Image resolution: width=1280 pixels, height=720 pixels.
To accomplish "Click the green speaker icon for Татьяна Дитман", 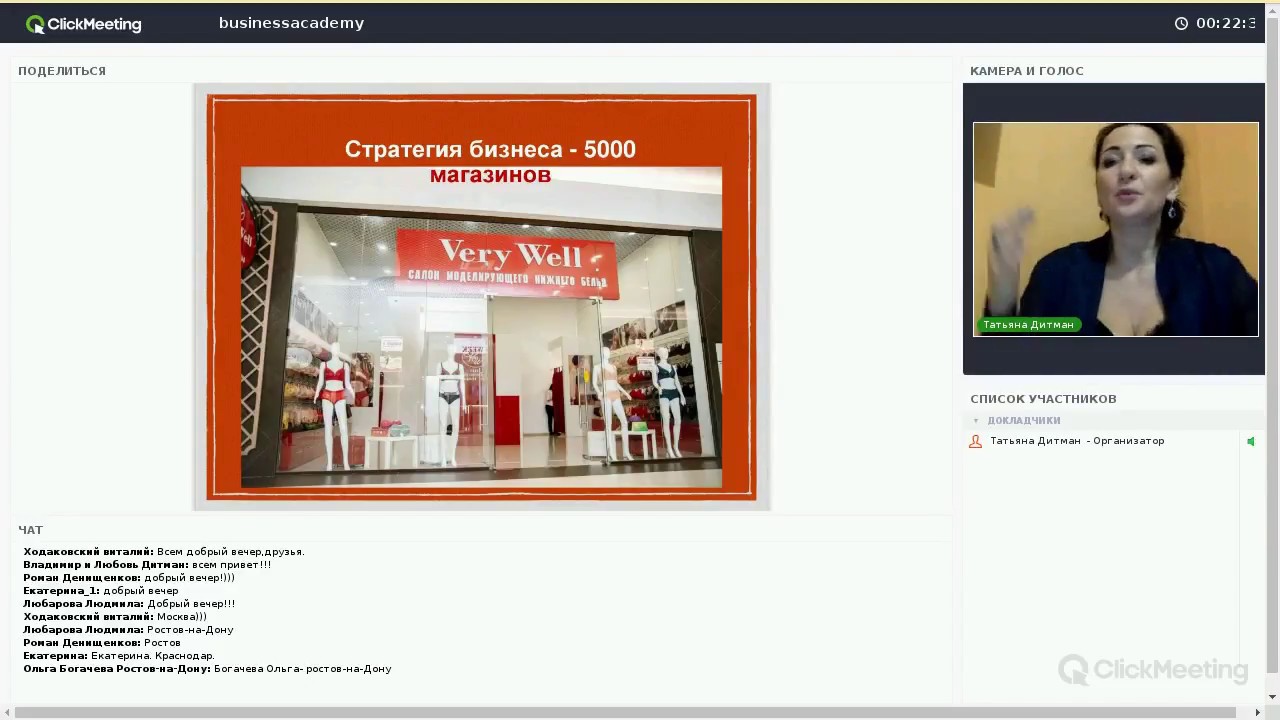I will (1250, 441).
